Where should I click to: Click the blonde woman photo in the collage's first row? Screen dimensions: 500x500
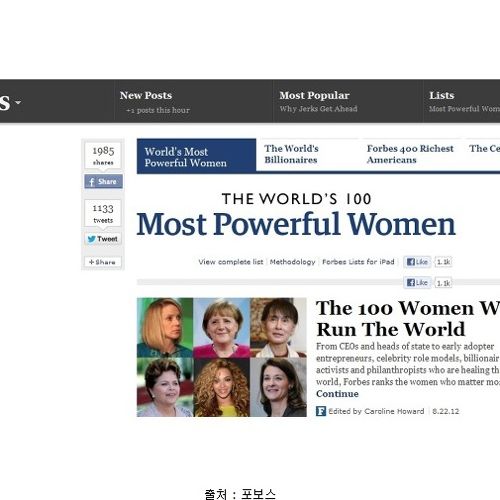tap(165, 328)
